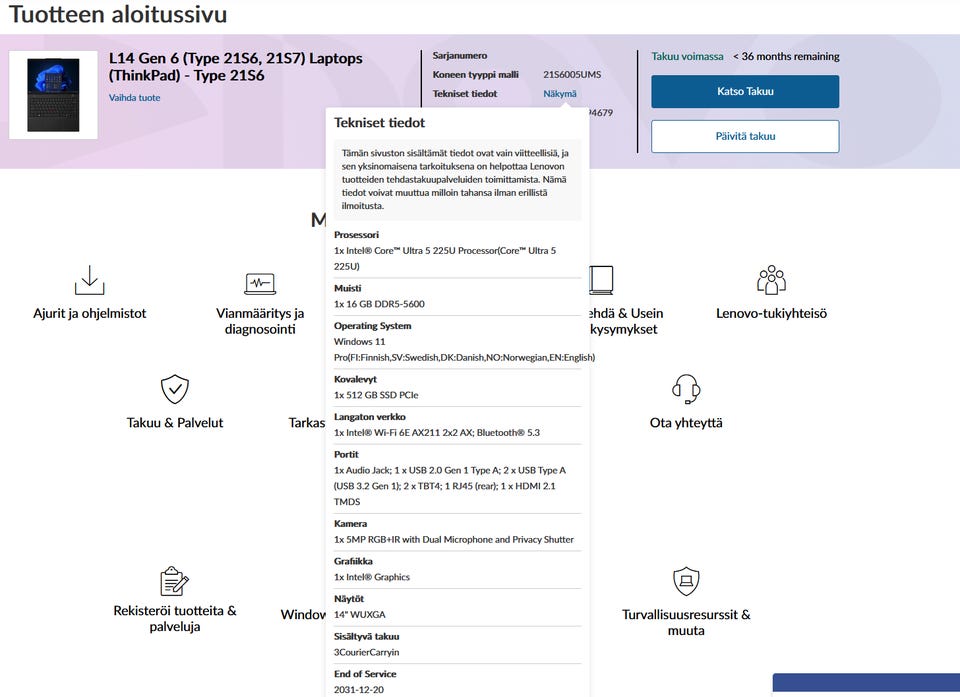This screenshot has height=697, width=960.
Task: Click the Katso Takuu button
Action: point(745,91)
